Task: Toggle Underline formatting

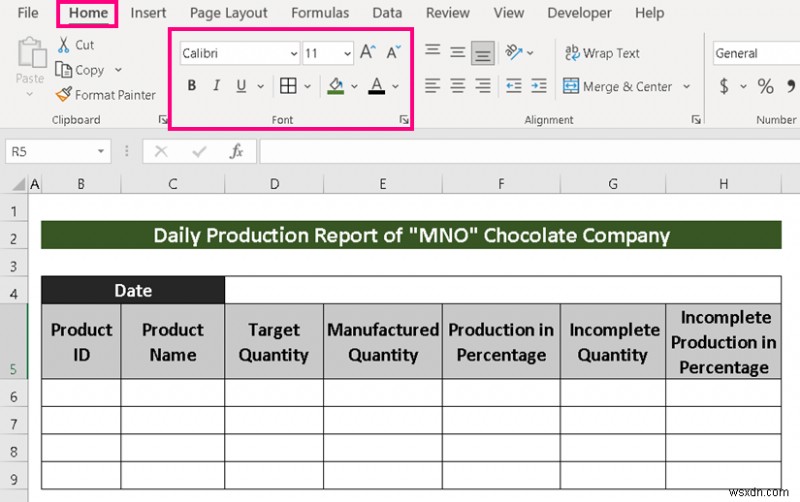Action: [241, 86]
